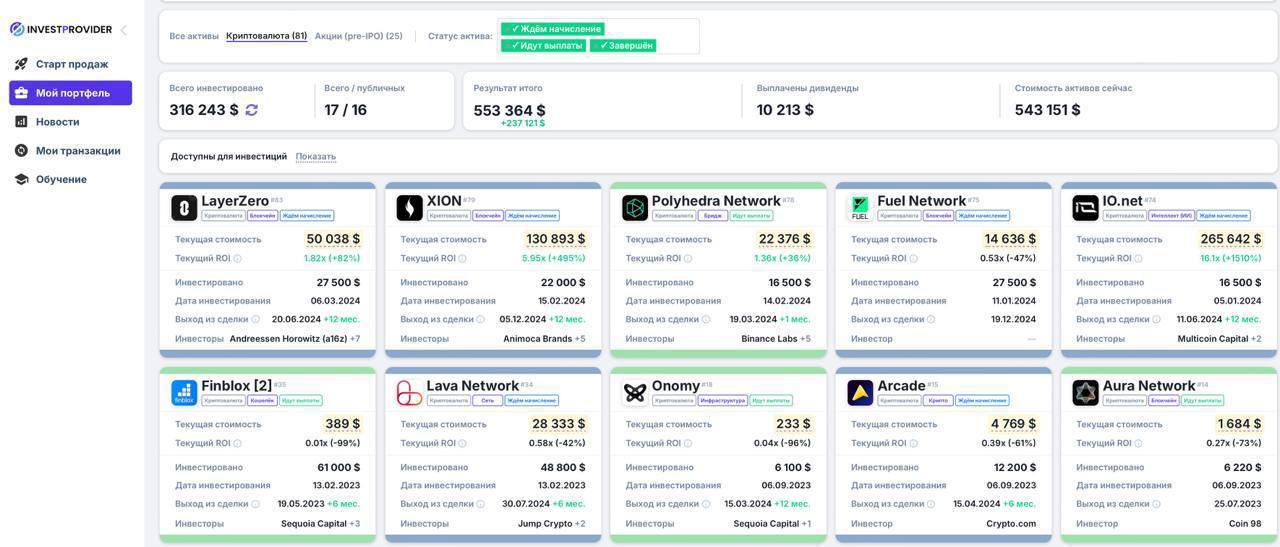Expand LayerZero investors via +7
This screenshot has height=547, width=1280.
(x=355, y=339)
